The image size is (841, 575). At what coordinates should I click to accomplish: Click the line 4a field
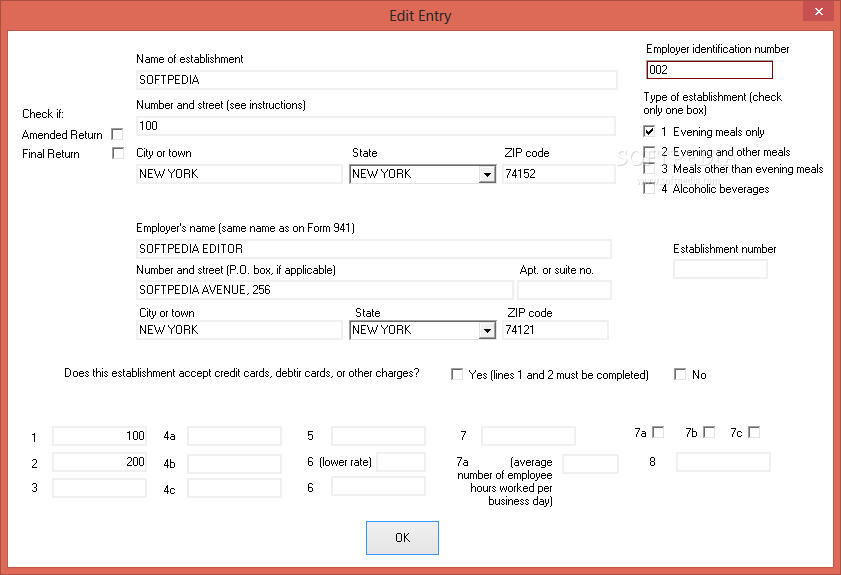click(x=234, y=436)
